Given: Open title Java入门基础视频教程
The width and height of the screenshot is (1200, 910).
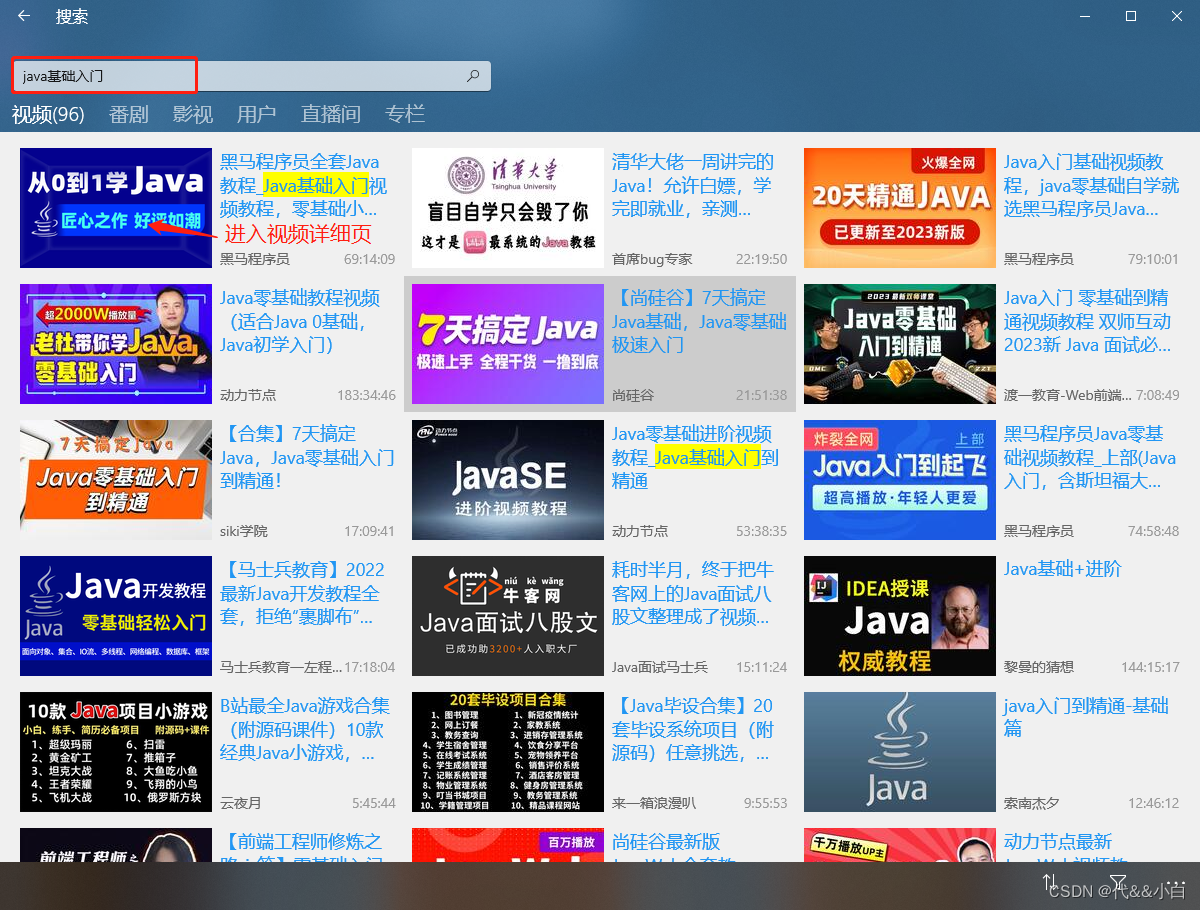Looking at the screenshot, I should tap(1091, 186).
